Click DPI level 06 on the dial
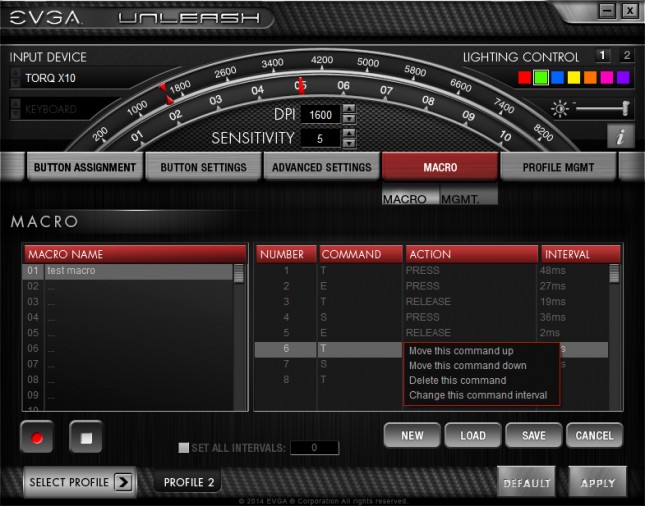645x506 pixels. pos(343,86)
